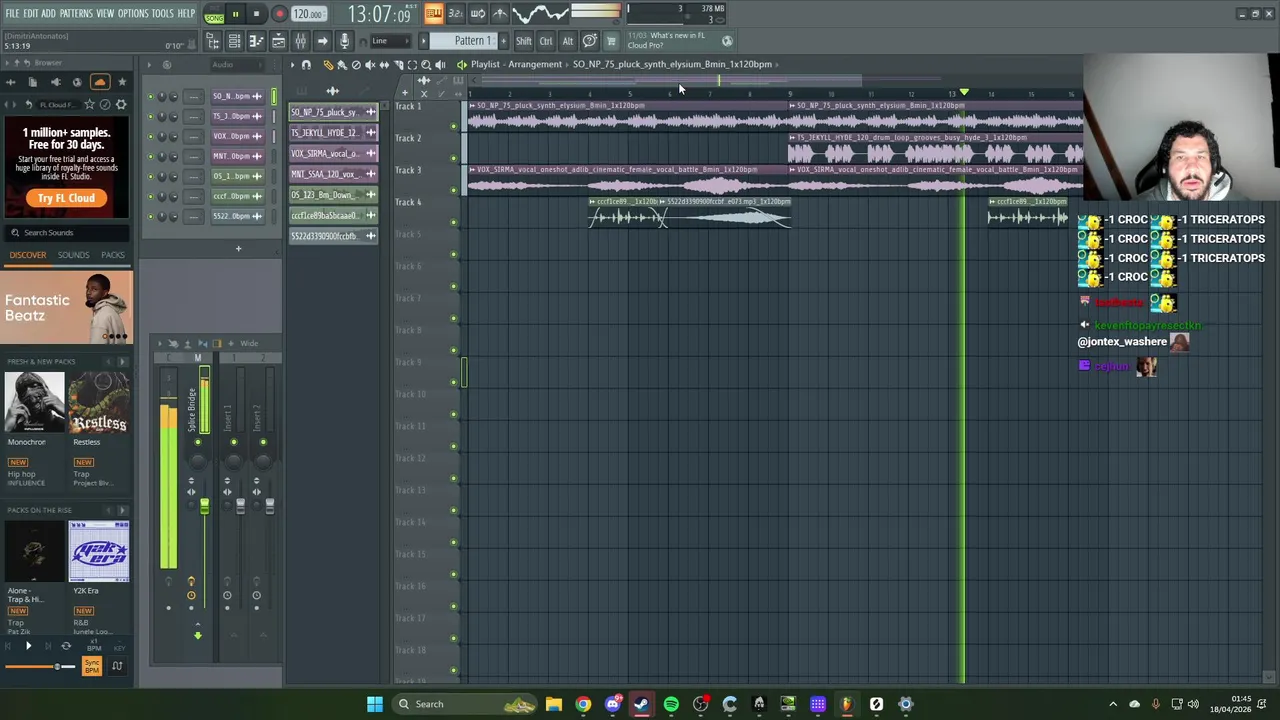Click the Try FL Cloud button
Image resolution: width=1280 pixels, height=720 pixels.
pos(66,198)
